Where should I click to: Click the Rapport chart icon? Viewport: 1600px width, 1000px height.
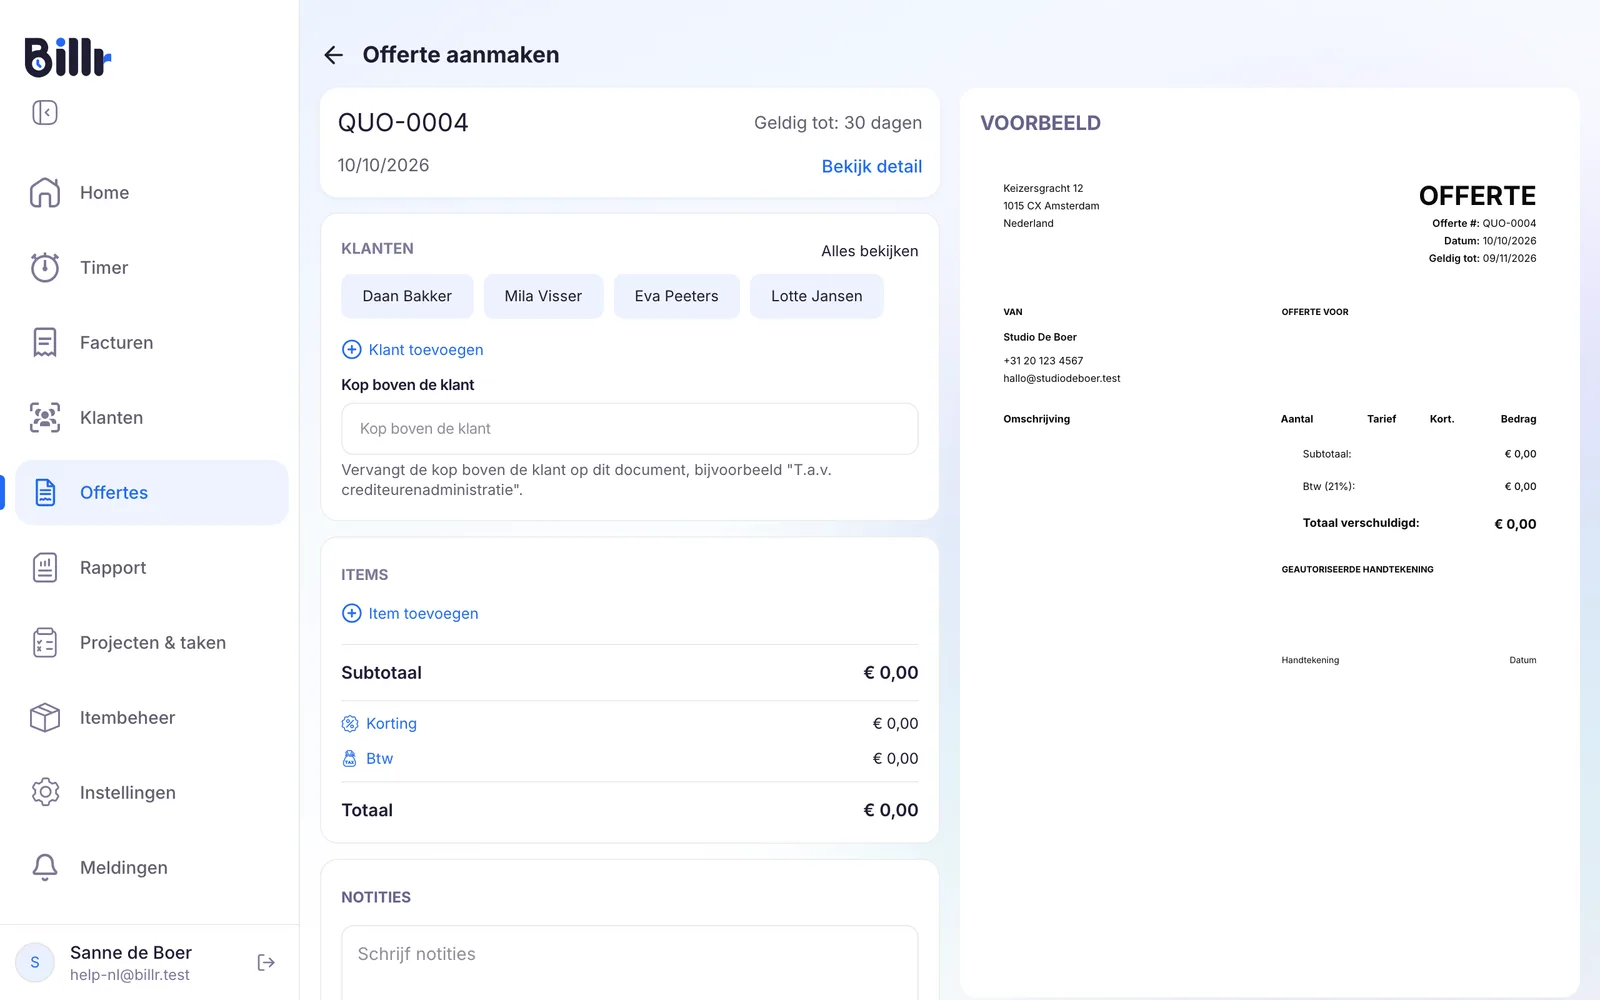click(x=45, y=567)
